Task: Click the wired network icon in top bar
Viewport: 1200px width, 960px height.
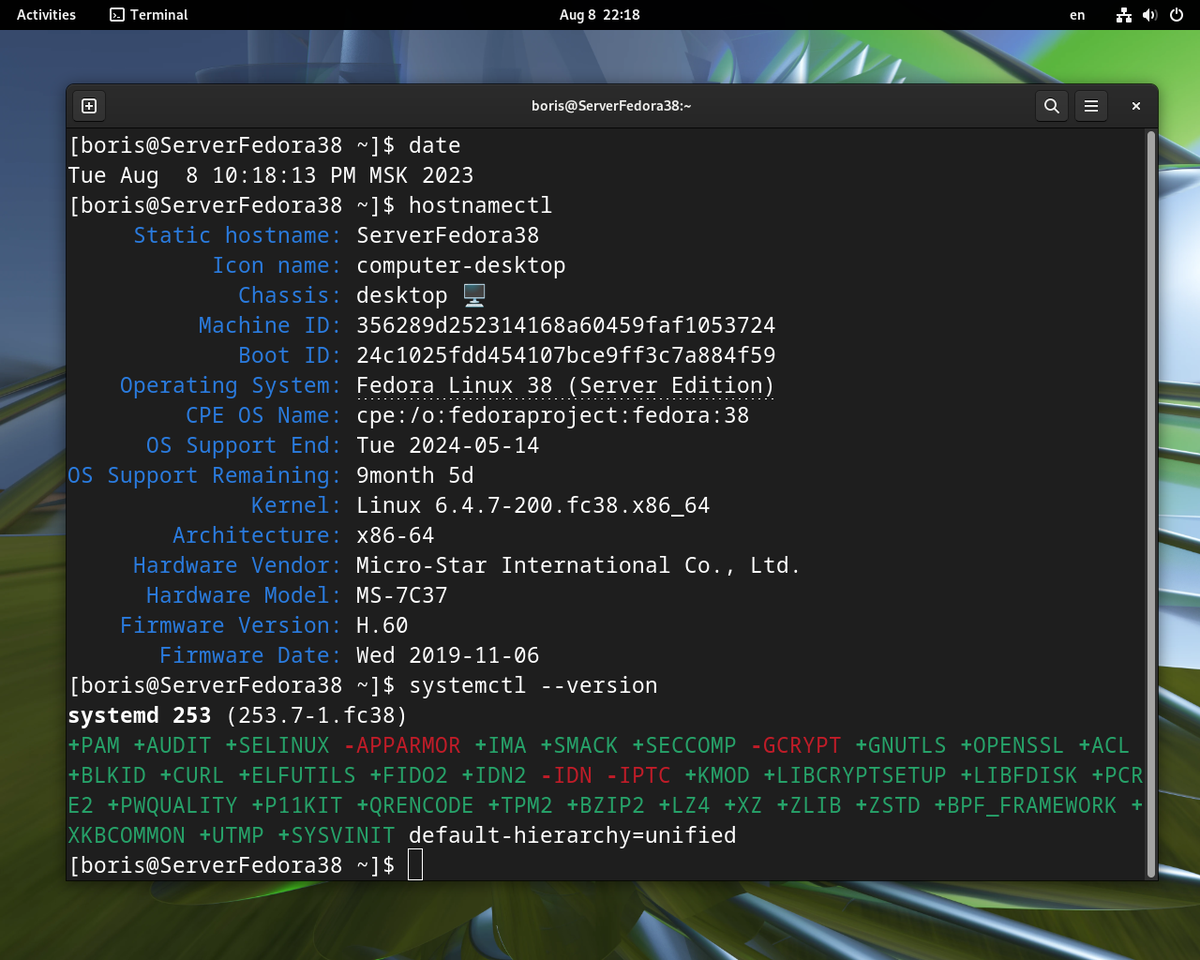Action: coord(1124,15)
